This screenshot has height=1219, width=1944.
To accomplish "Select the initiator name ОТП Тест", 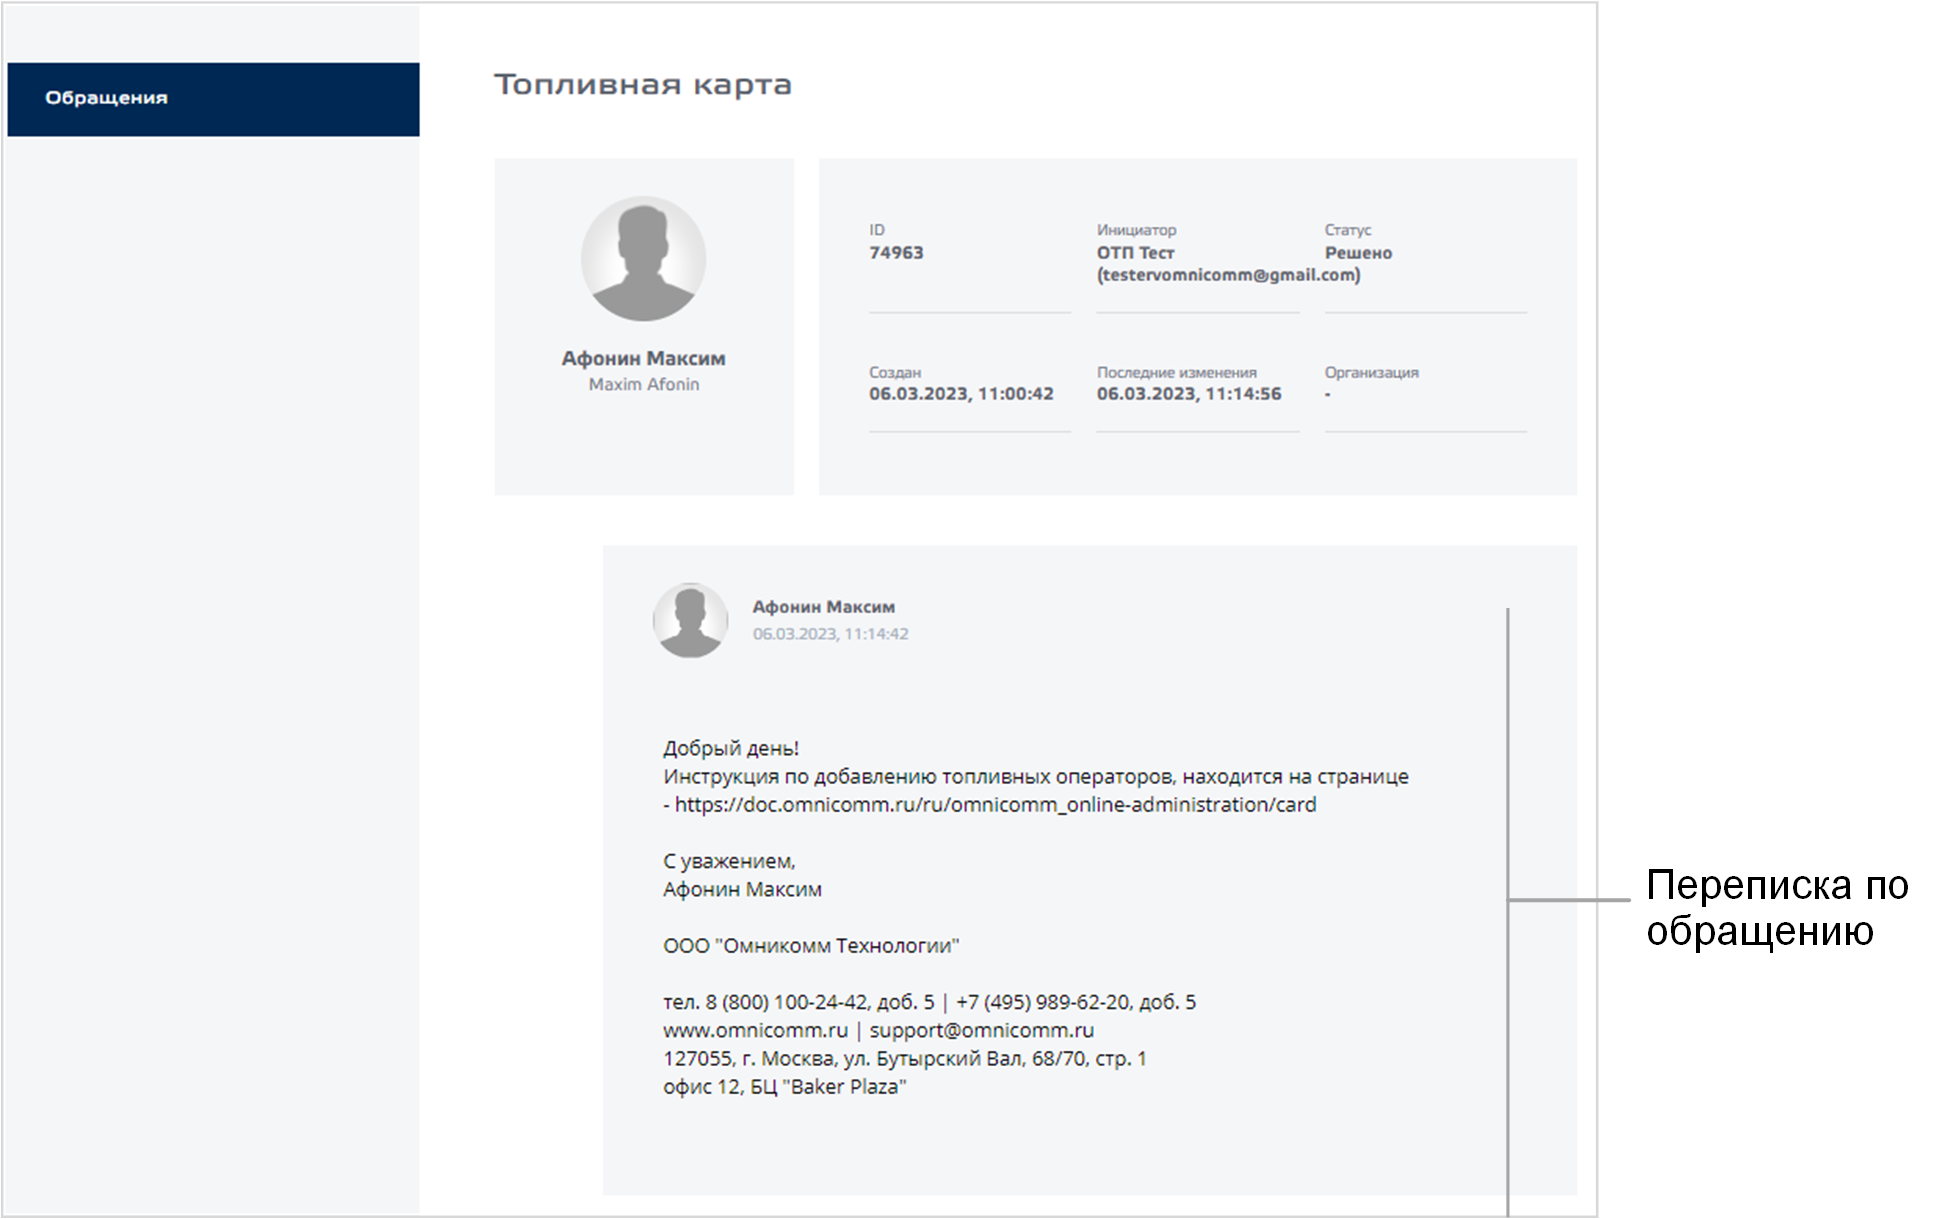I will pyautogui.click(x=1135, y=253).
